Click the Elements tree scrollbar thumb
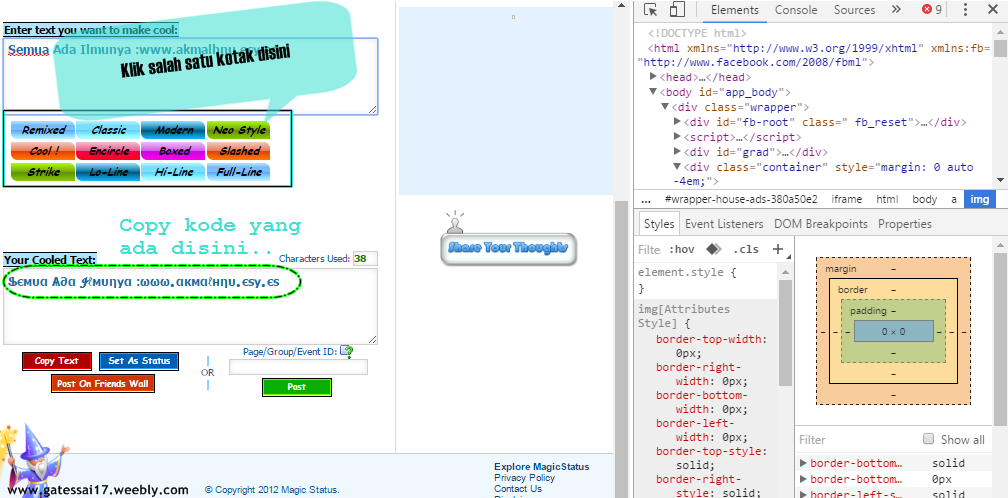1008x498 pixels. pyautogui.click(x=1000, y=48)
